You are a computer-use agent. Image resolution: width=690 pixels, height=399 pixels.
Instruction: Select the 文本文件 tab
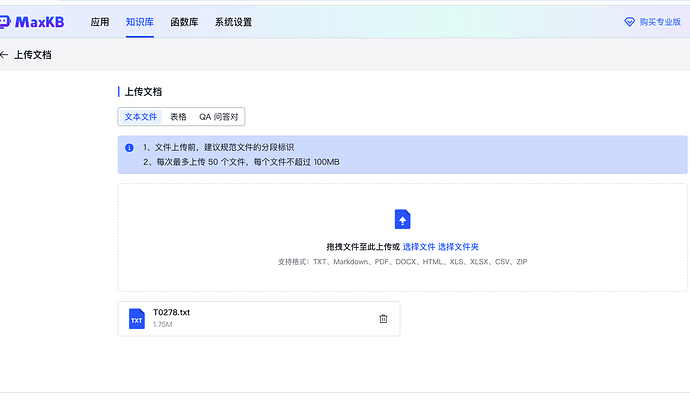click(141, 117)
